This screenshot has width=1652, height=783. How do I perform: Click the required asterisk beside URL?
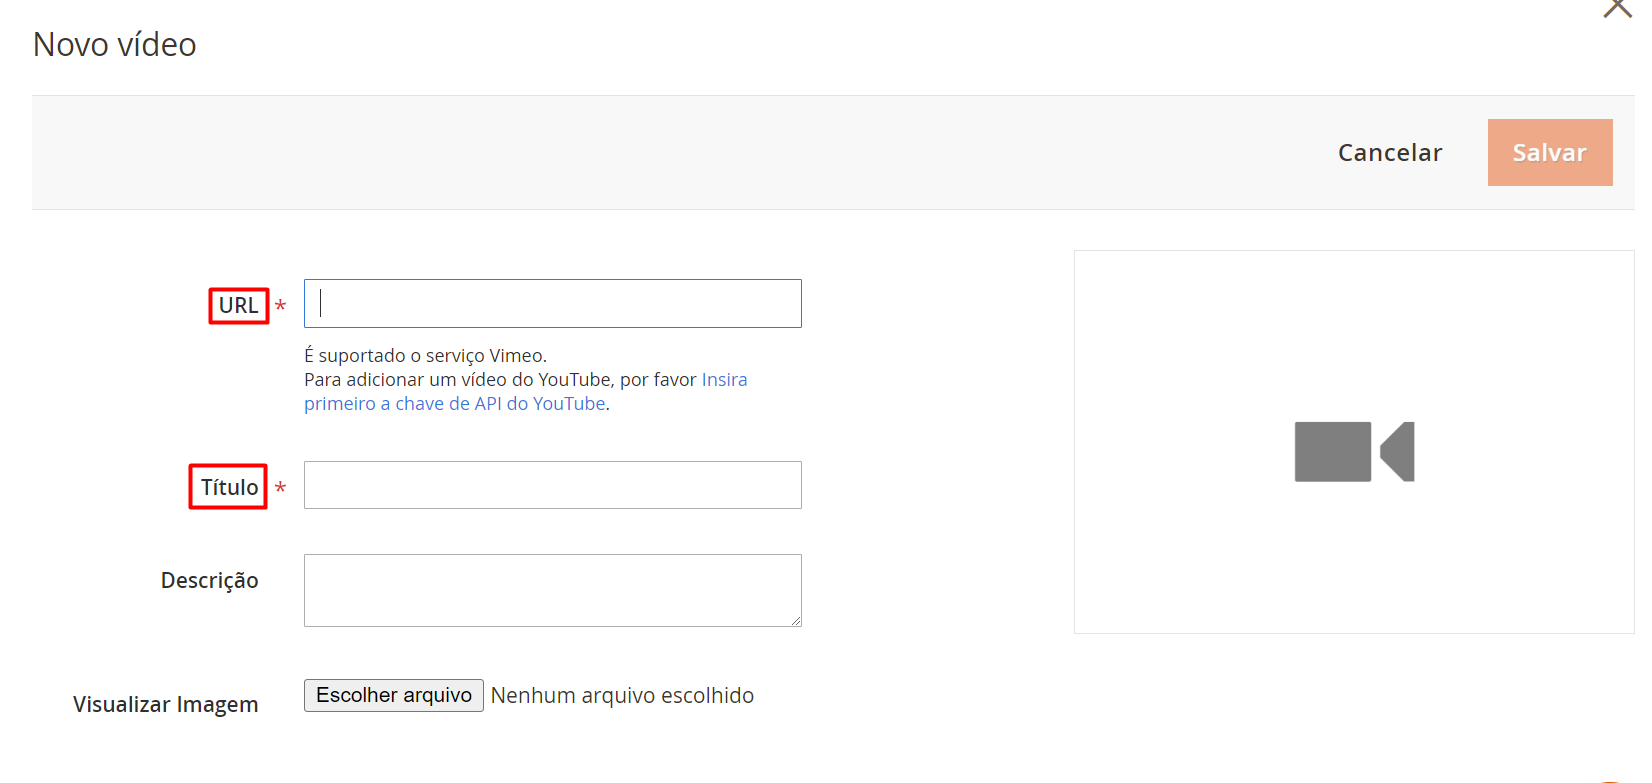pyautogui.click(x=281, y=306)
